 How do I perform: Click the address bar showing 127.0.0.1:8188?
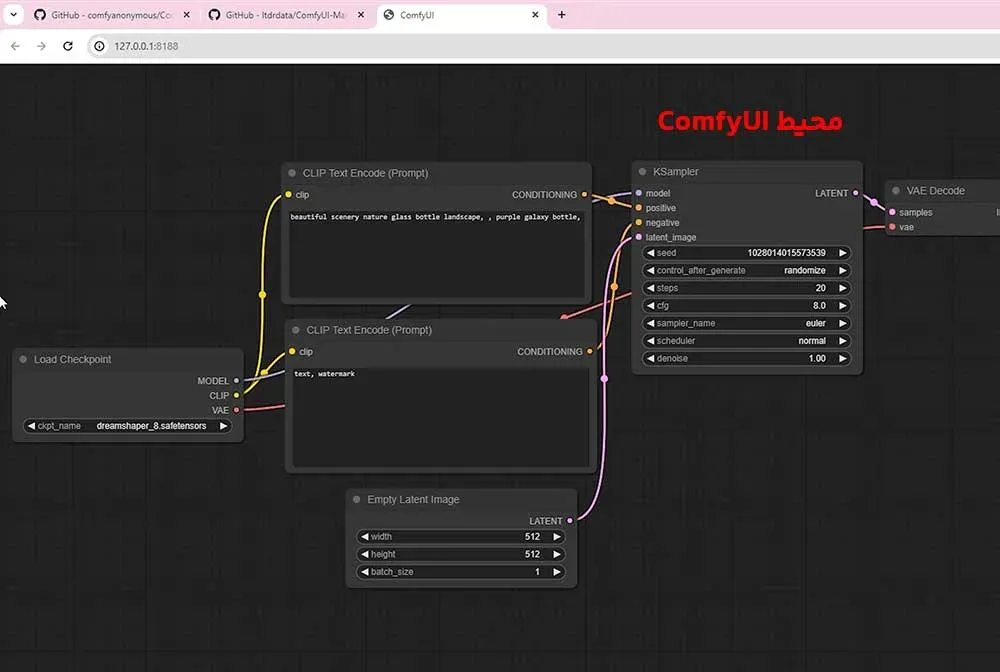(x=548, y=46)
